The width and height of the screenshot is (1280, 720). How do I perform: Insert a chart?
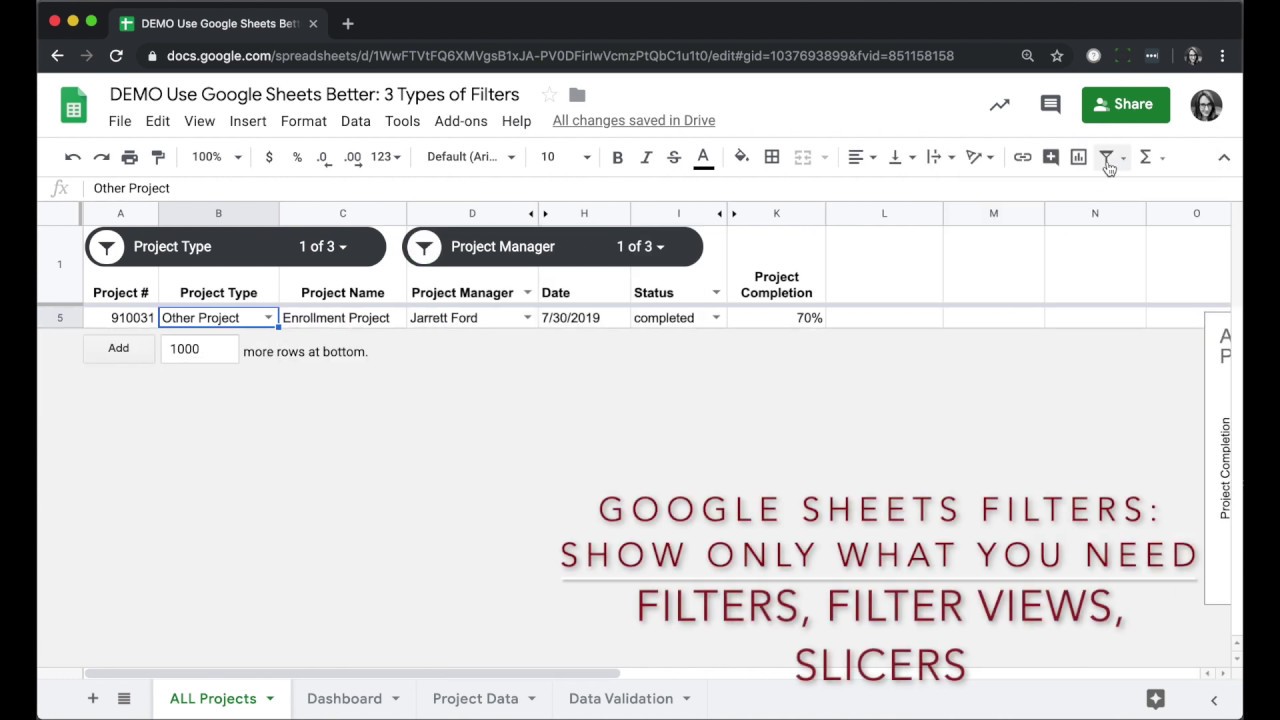1078,157
